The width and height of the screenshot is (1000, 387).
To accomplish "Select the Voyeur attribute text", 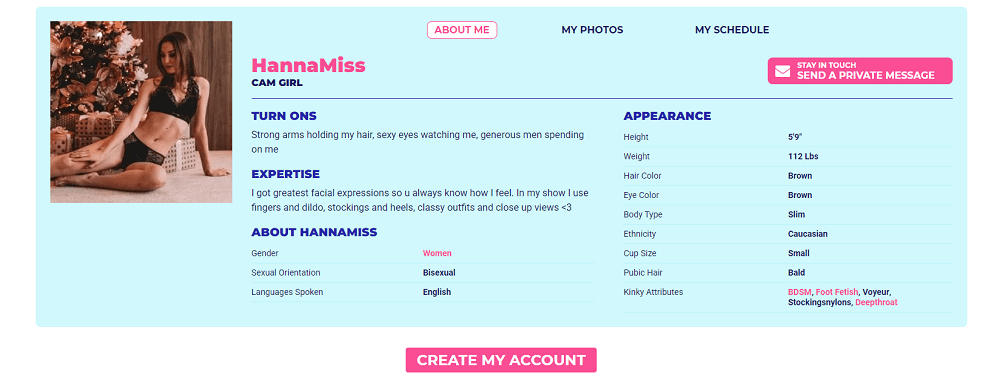I will (876, 292).
